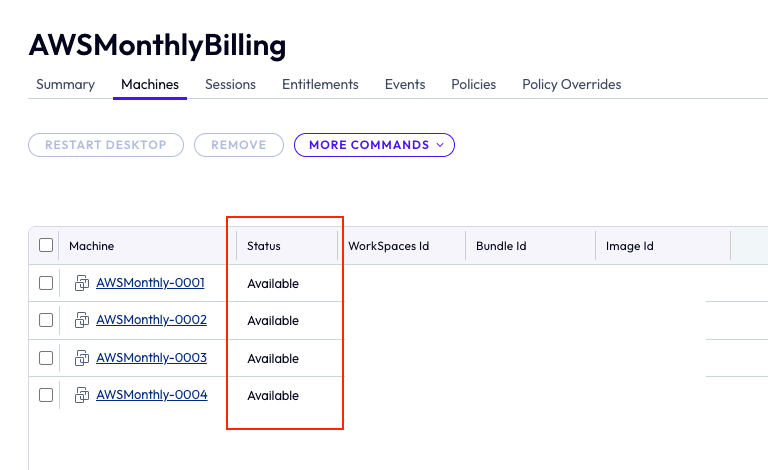Click the WorkSpaces Id column header

[x=388, y=246]
